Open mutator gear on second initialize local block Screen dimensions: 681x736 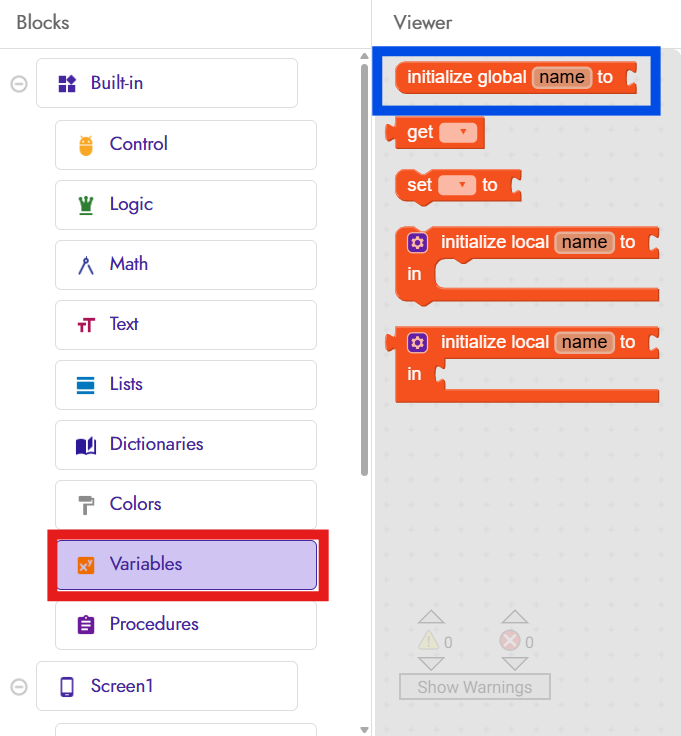(x=417, y=342)
